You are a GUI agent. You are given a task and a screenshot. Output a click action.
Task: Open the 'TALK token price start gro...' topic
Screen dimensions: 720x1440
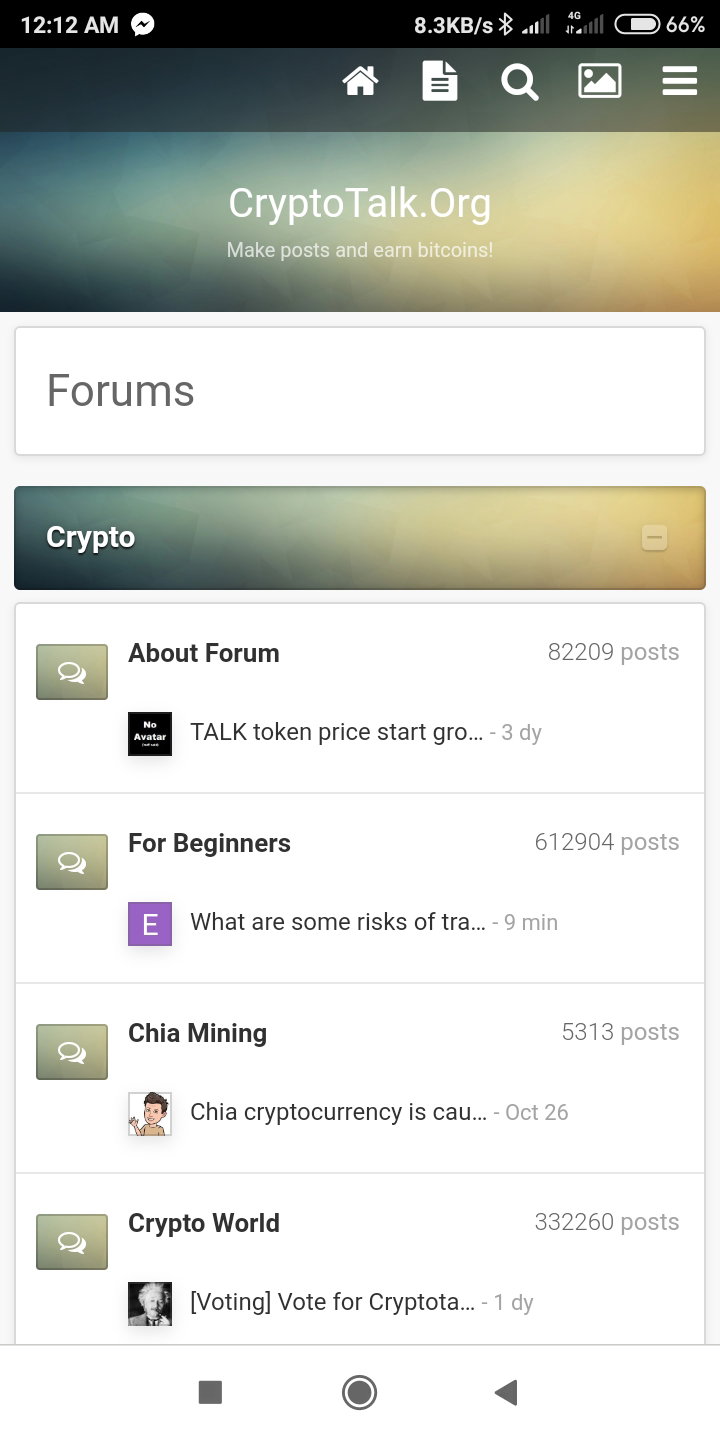[x=337, y=732]
